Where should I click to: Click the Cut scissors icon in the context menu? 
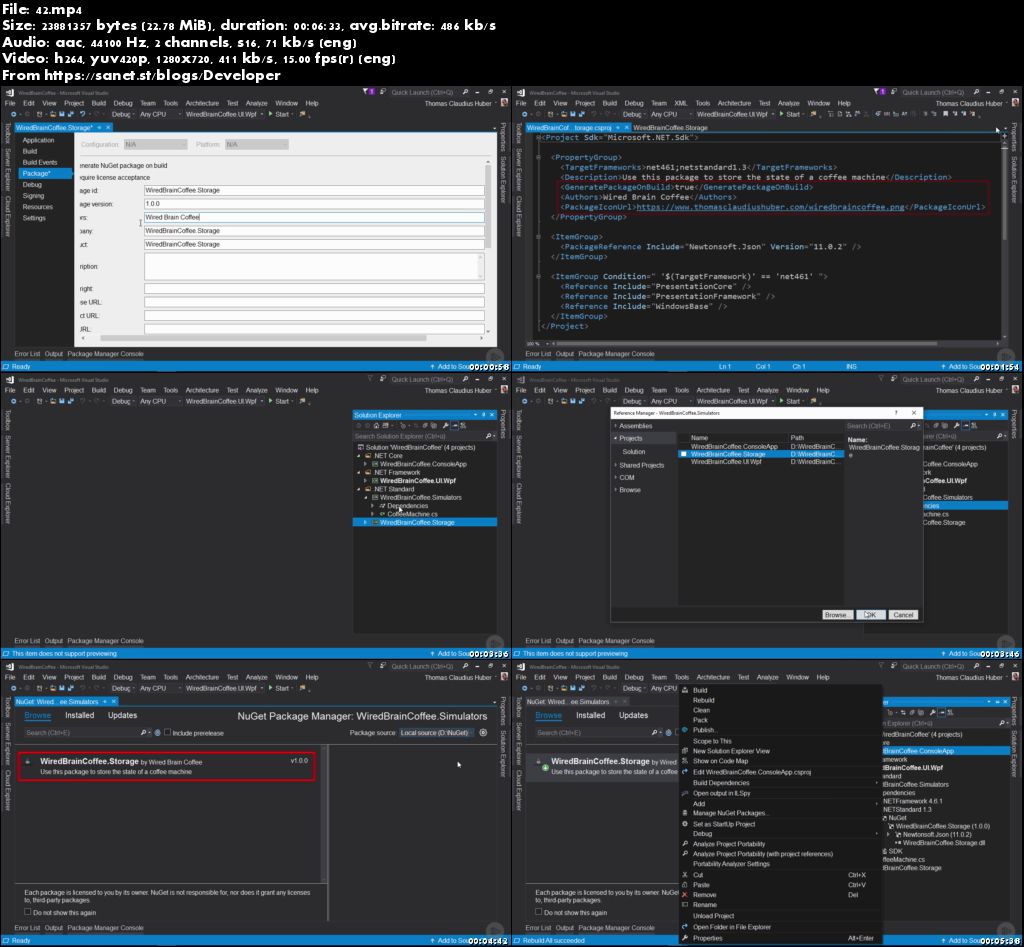pyautogui.click(x=685, y=875)
